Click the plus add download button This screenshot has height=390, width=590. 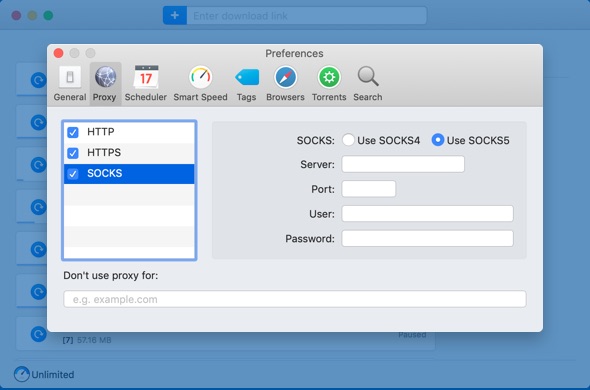pos(175,15)
